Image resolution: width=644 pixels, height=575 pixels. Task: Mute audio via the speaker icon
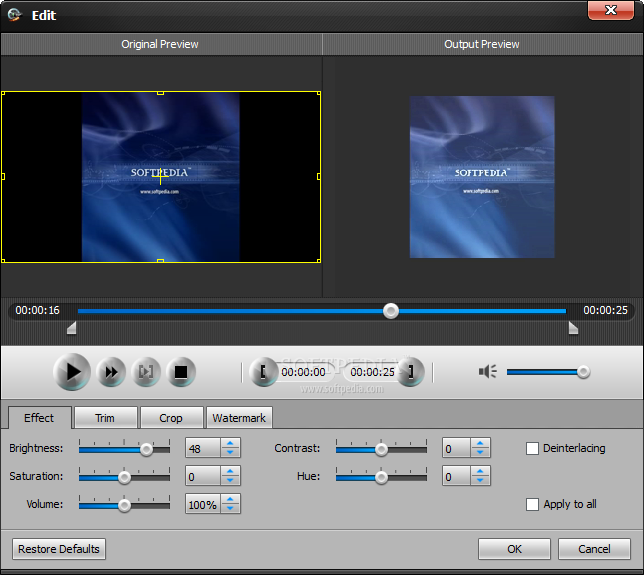(488, 372)
